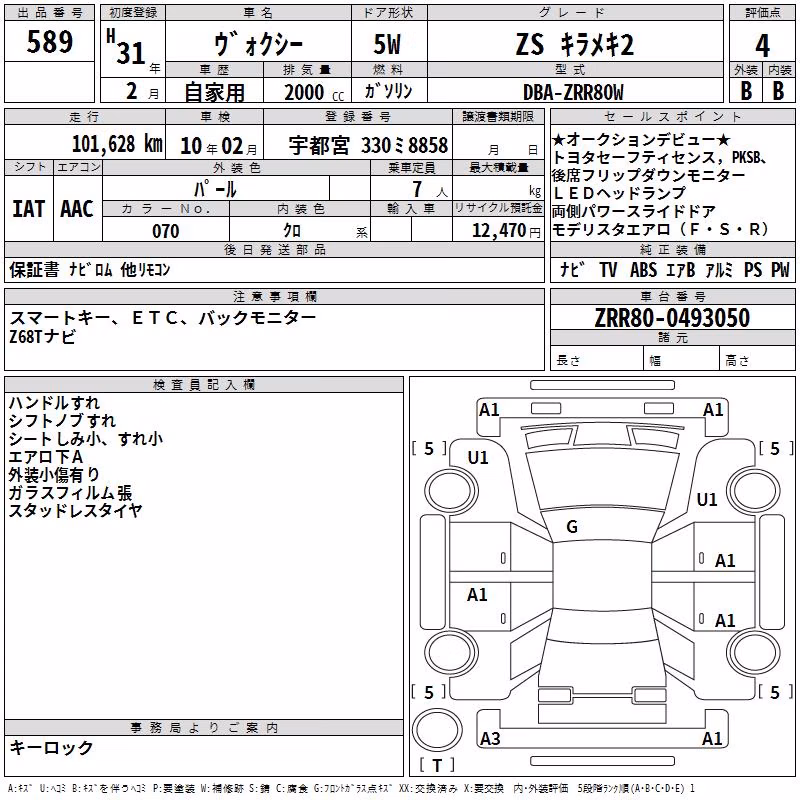Click the fuel type ガソリン
800x800 pixels.
pos(388,91)
